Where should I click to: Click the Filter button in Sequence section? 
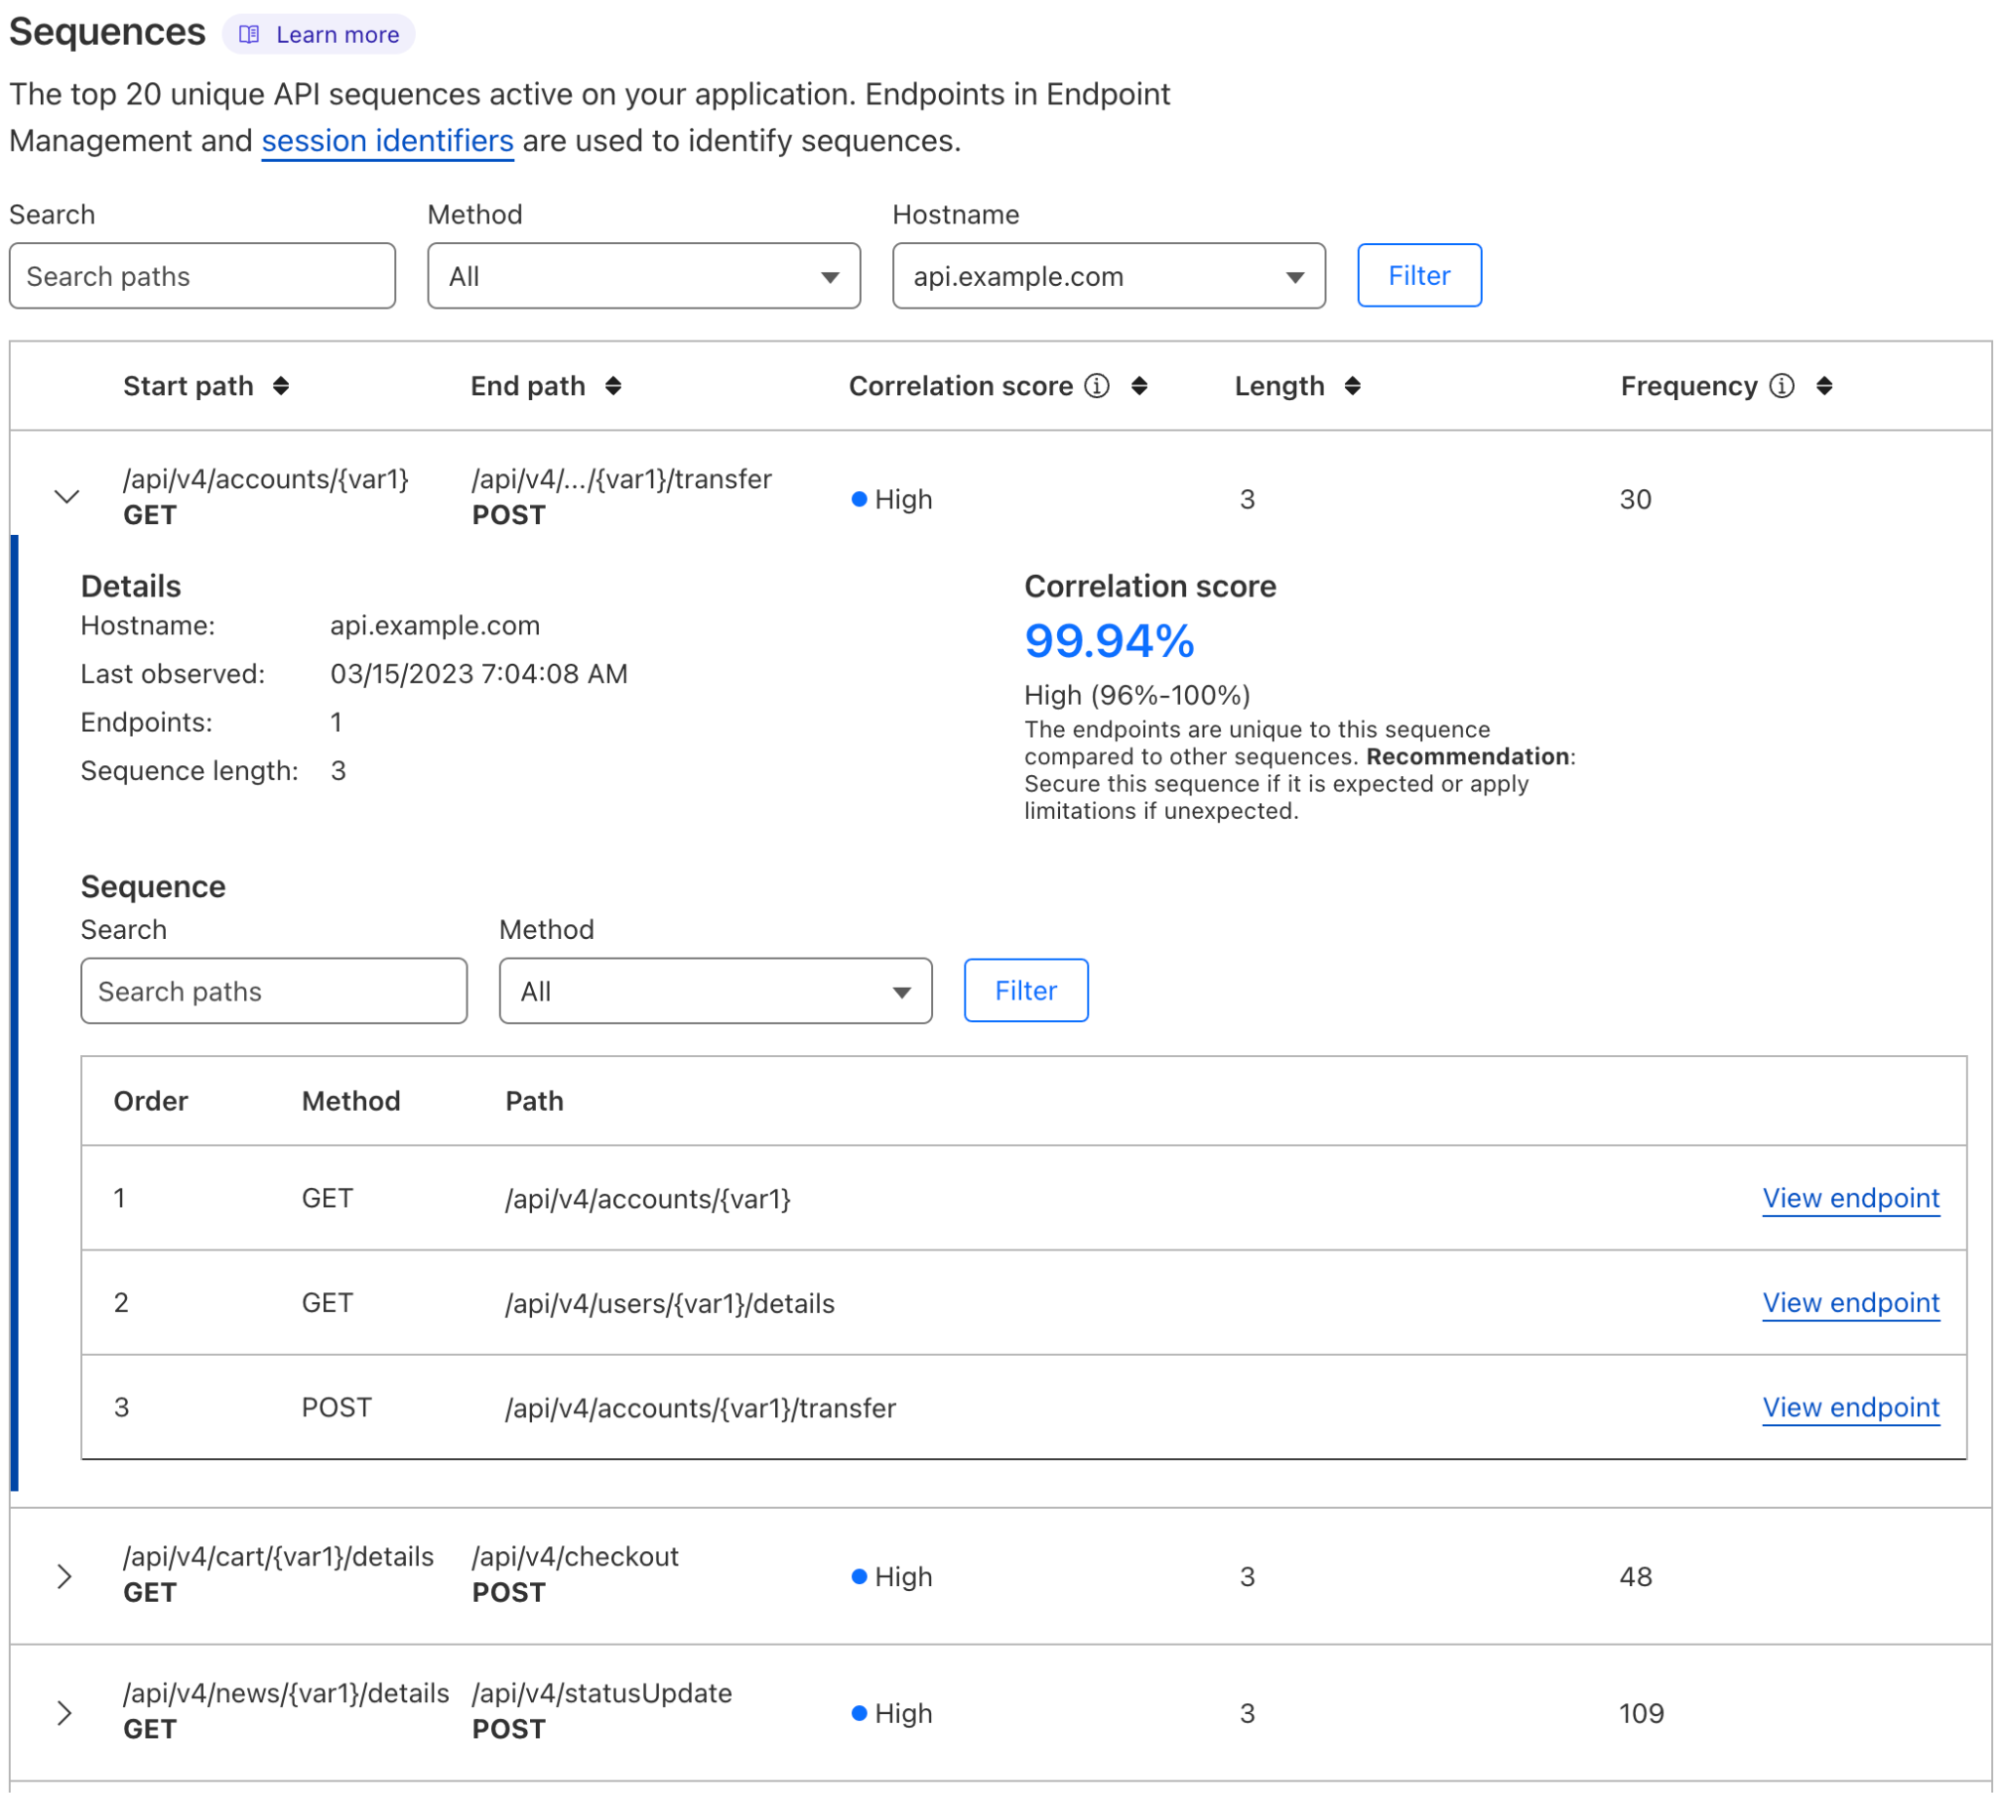(1025, 991)
